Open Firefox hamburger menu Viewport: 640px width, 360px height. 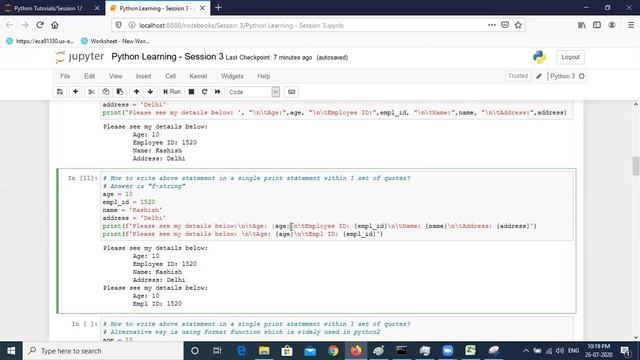pos(631,25)
